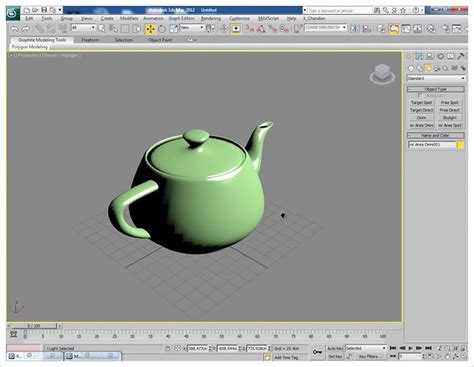Image resolution: width=474 pixels, height=367 pixels.
Task: Select the Geometry category in Create panel
Action: [x=411, y=68]
